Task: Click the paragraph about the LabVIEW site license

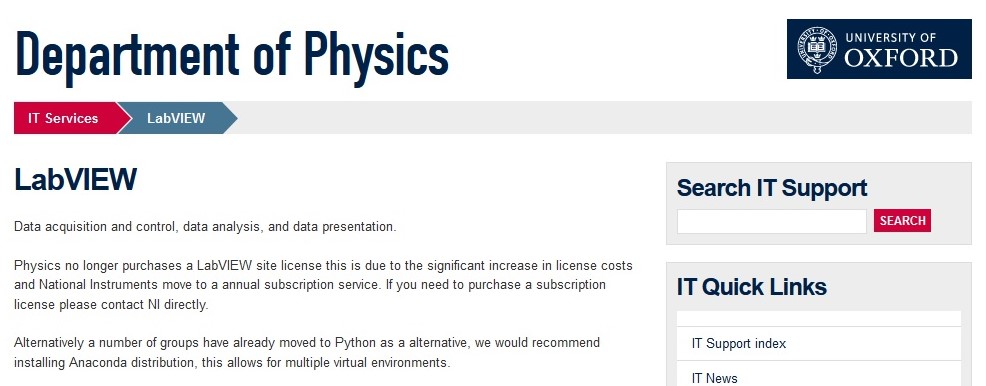Action: [323, 285]
